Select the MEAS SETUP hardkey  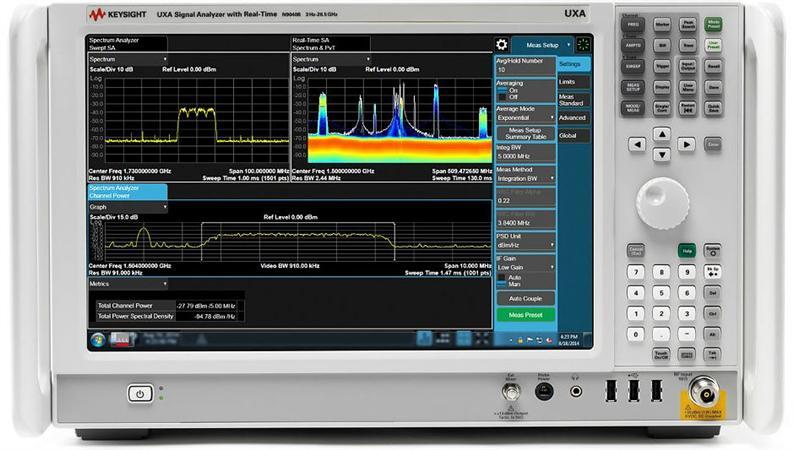[633, 87]
